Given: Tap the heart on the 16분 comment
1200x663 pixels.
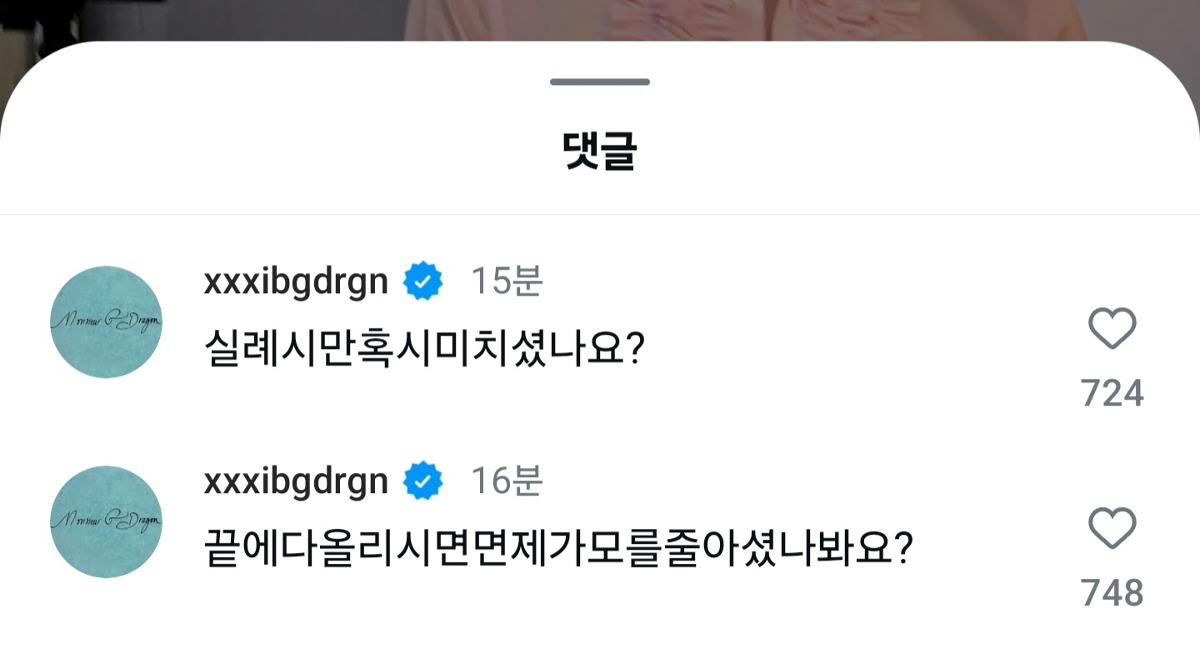Looking at the screenshot, I should 1112,529.
